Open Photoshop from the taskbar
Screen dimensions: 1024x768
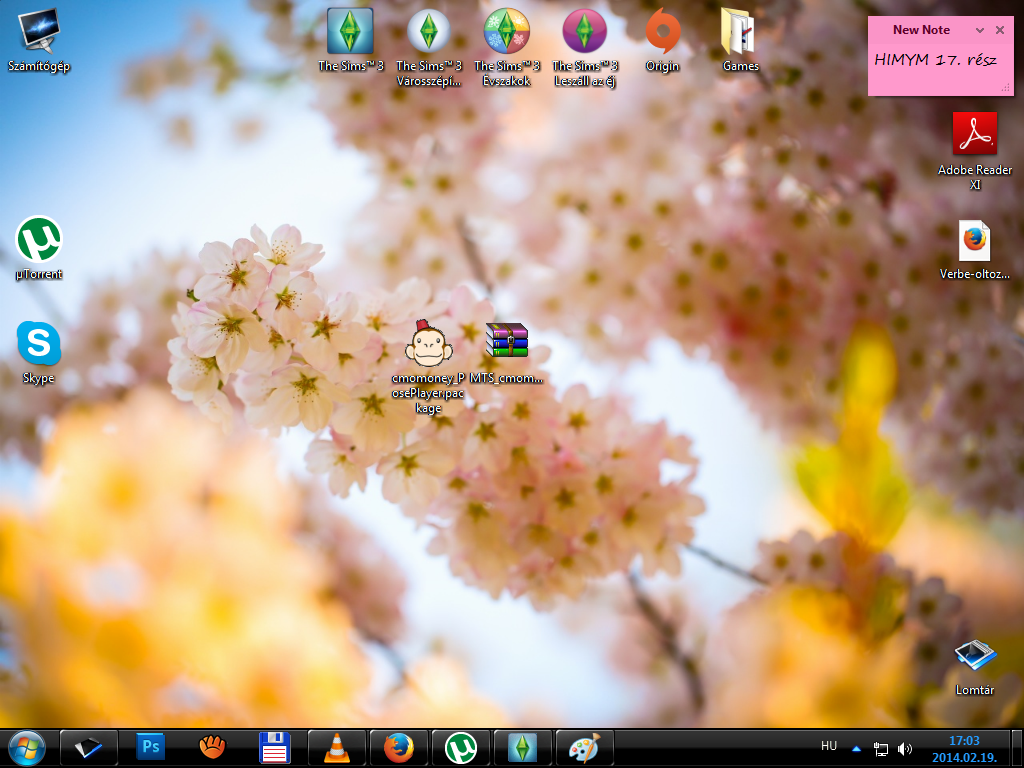[x=150, y=748]
